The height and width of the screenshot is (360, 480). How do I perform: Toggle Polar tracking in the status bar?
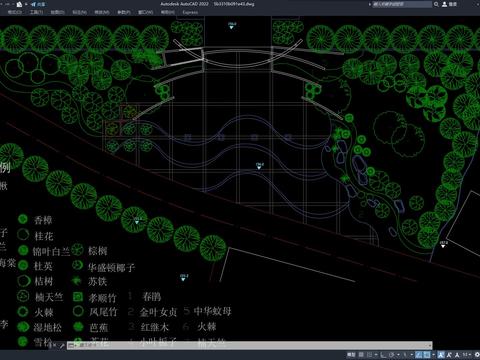pos(391,355)
